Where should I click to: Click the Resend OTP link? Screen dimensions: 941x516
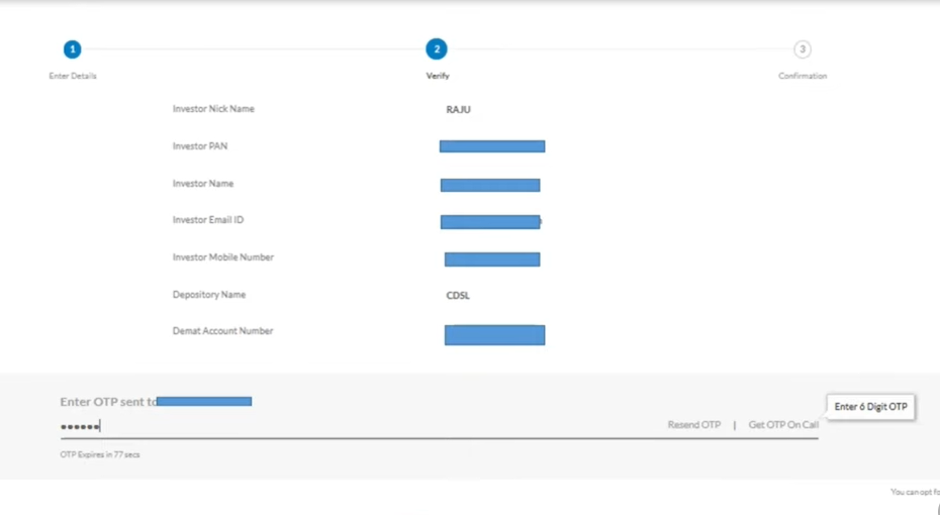[x=694, y=425]
